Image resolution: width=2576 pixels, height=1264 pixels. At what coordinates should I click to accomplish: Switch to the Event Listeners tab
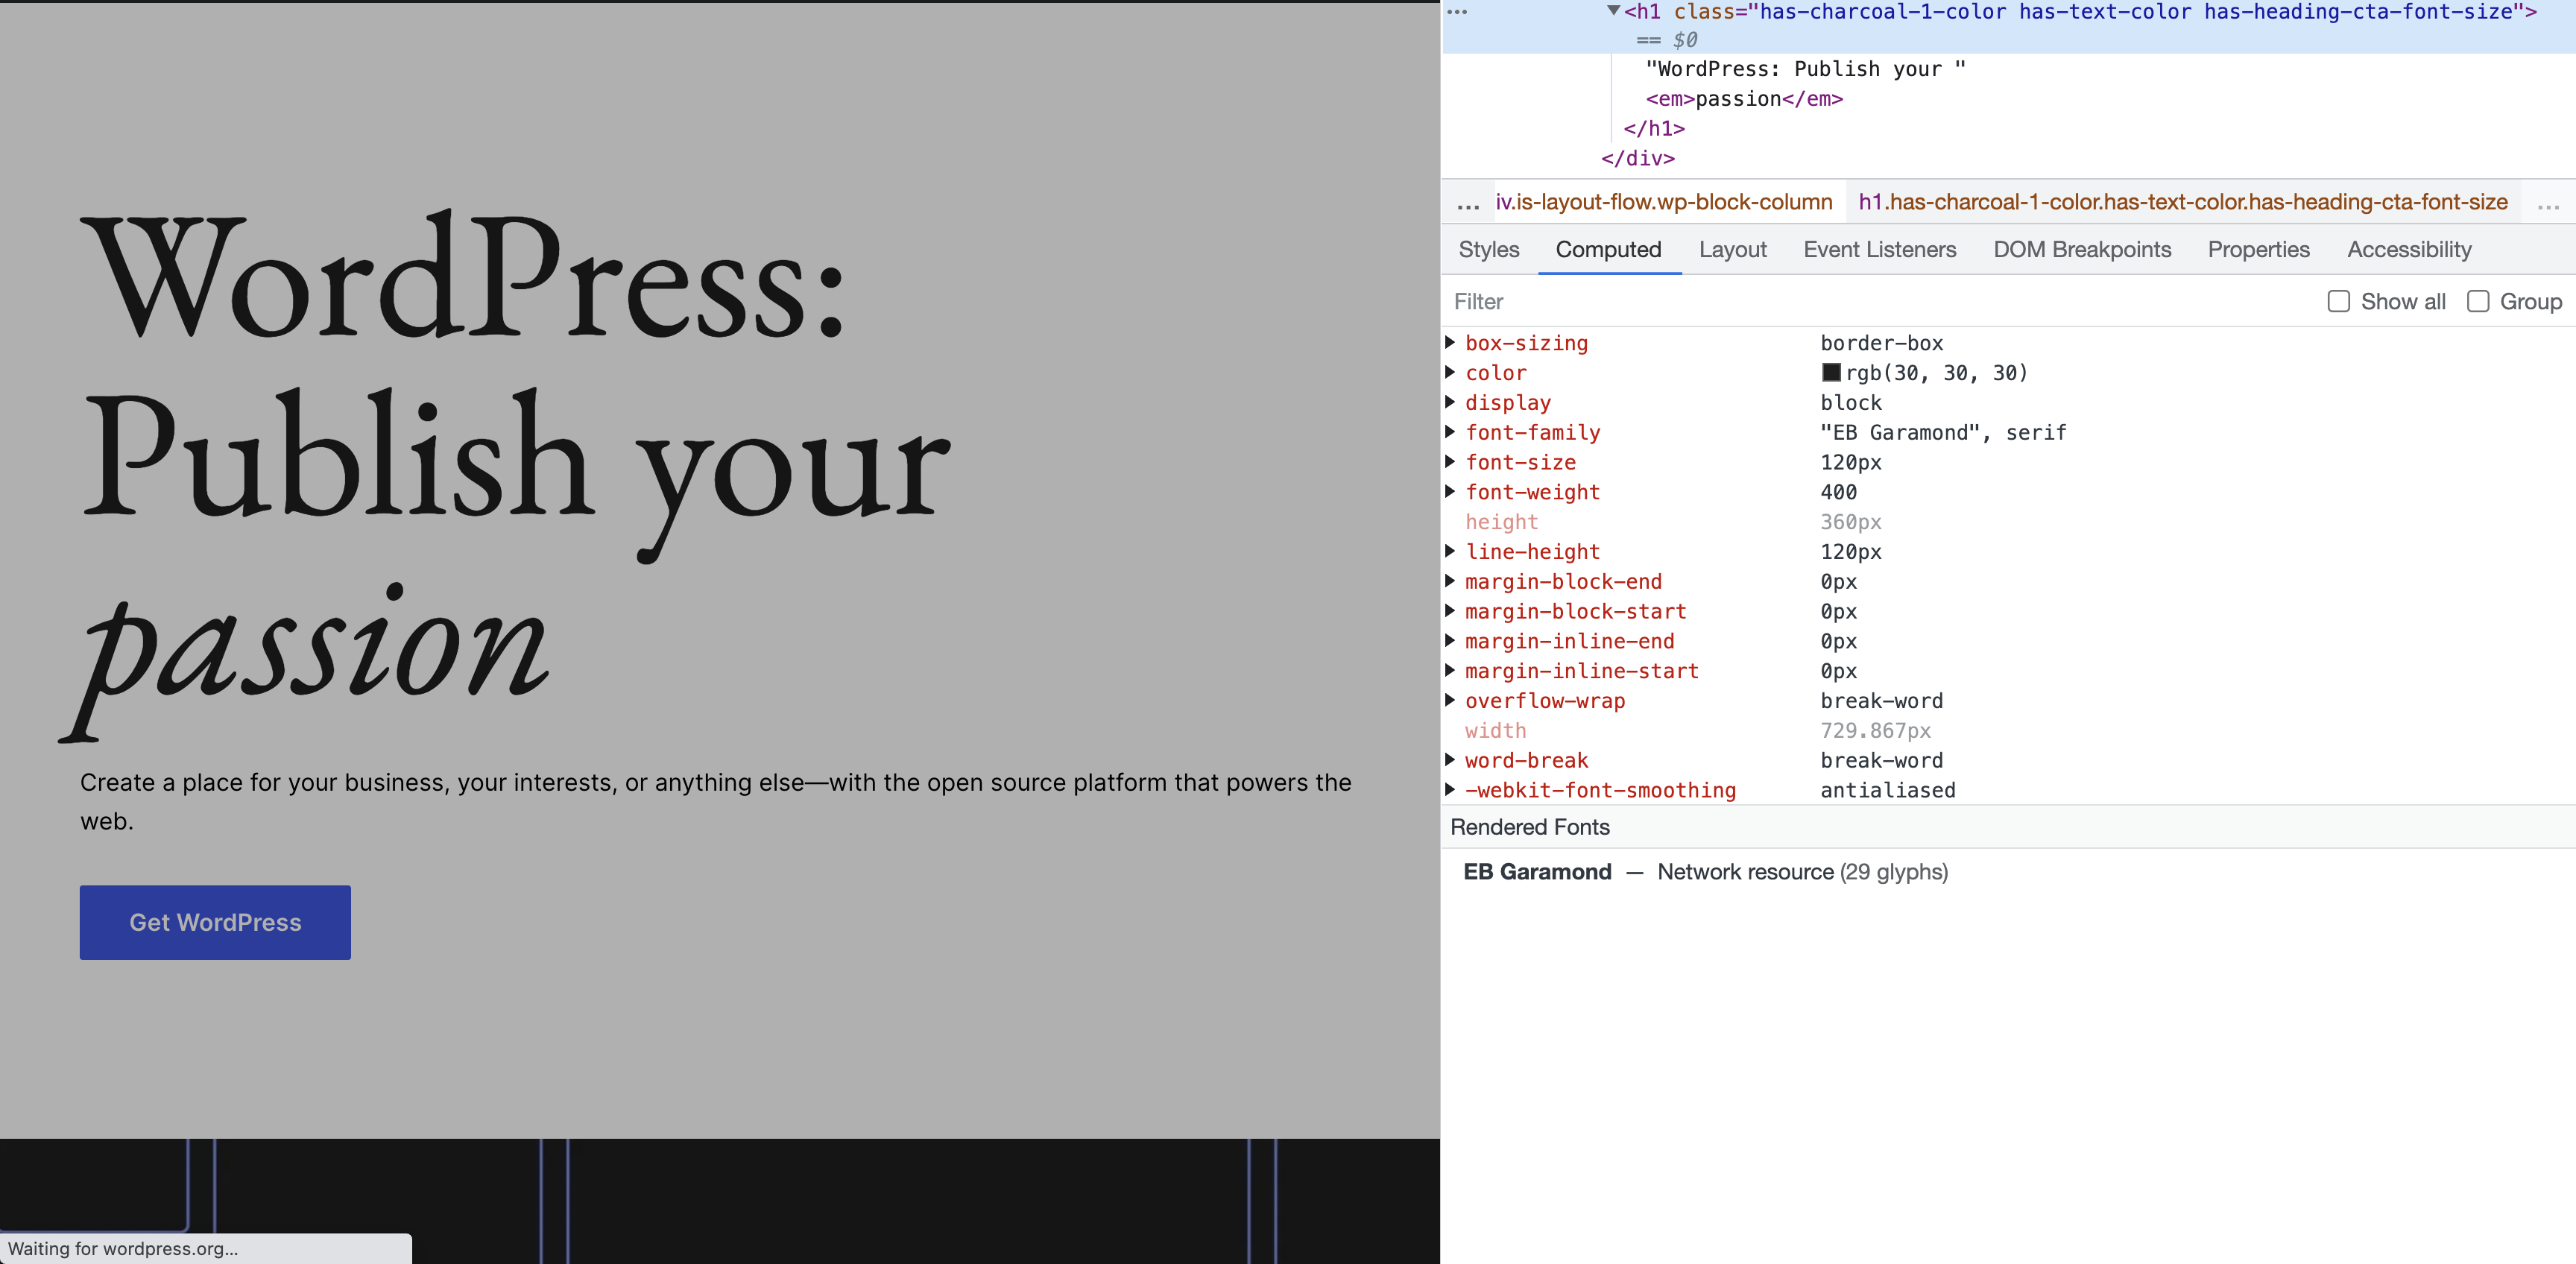pyautogui.click(x=1879, y=250)
